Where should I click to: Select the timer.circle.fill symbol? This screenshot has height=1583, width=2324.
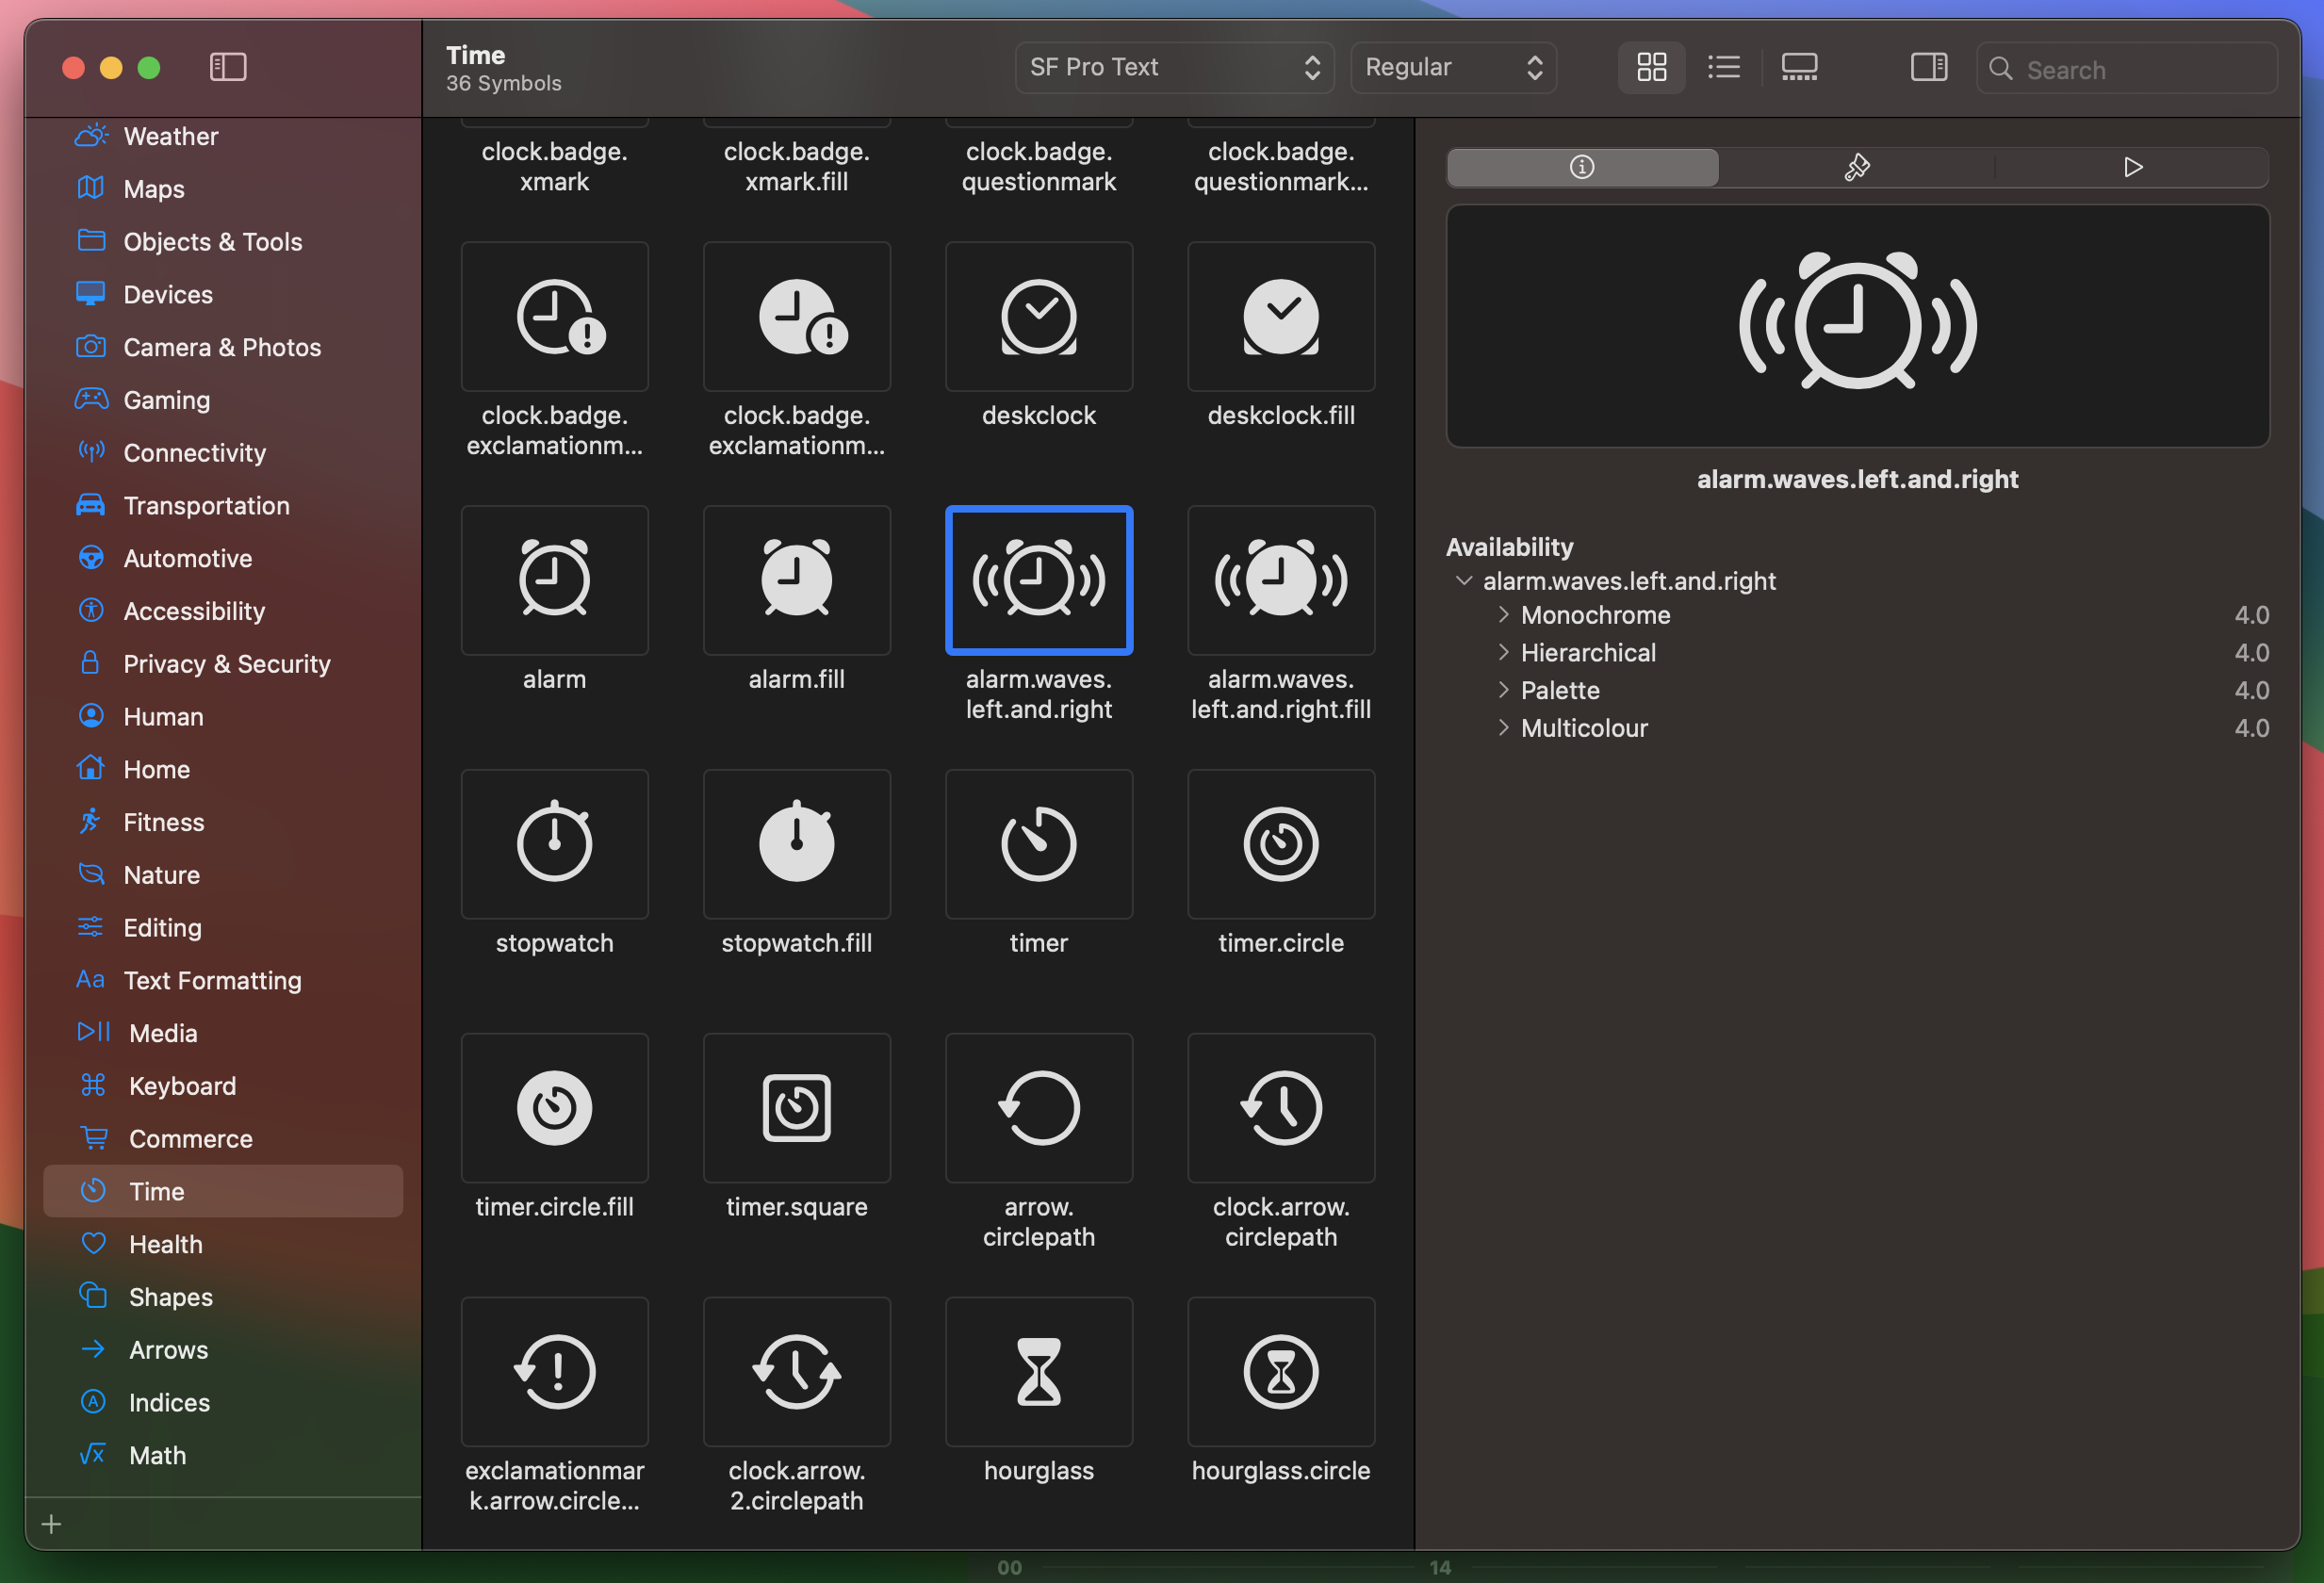tap(555, 1108)
